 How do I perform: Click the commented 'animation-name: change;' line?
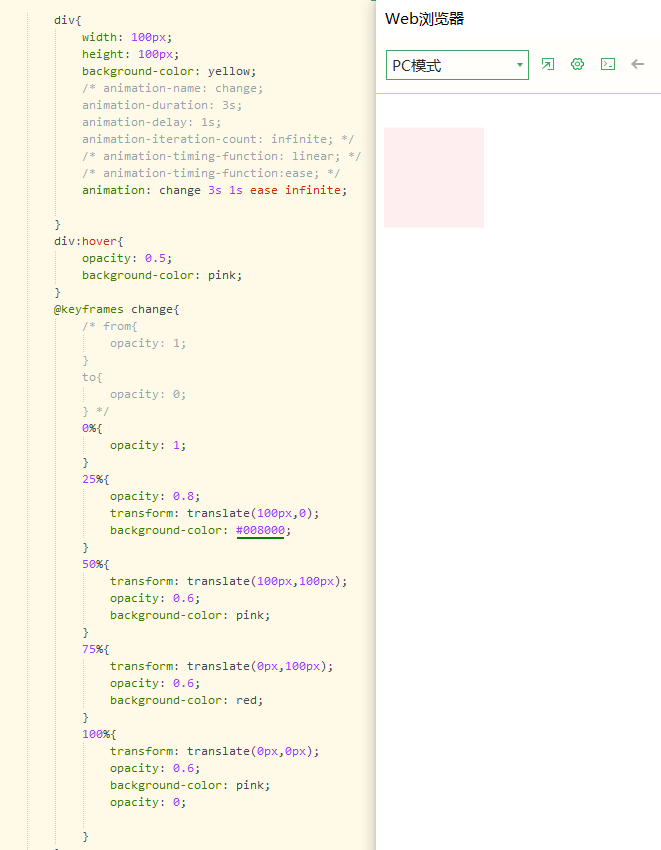point(172,88)
